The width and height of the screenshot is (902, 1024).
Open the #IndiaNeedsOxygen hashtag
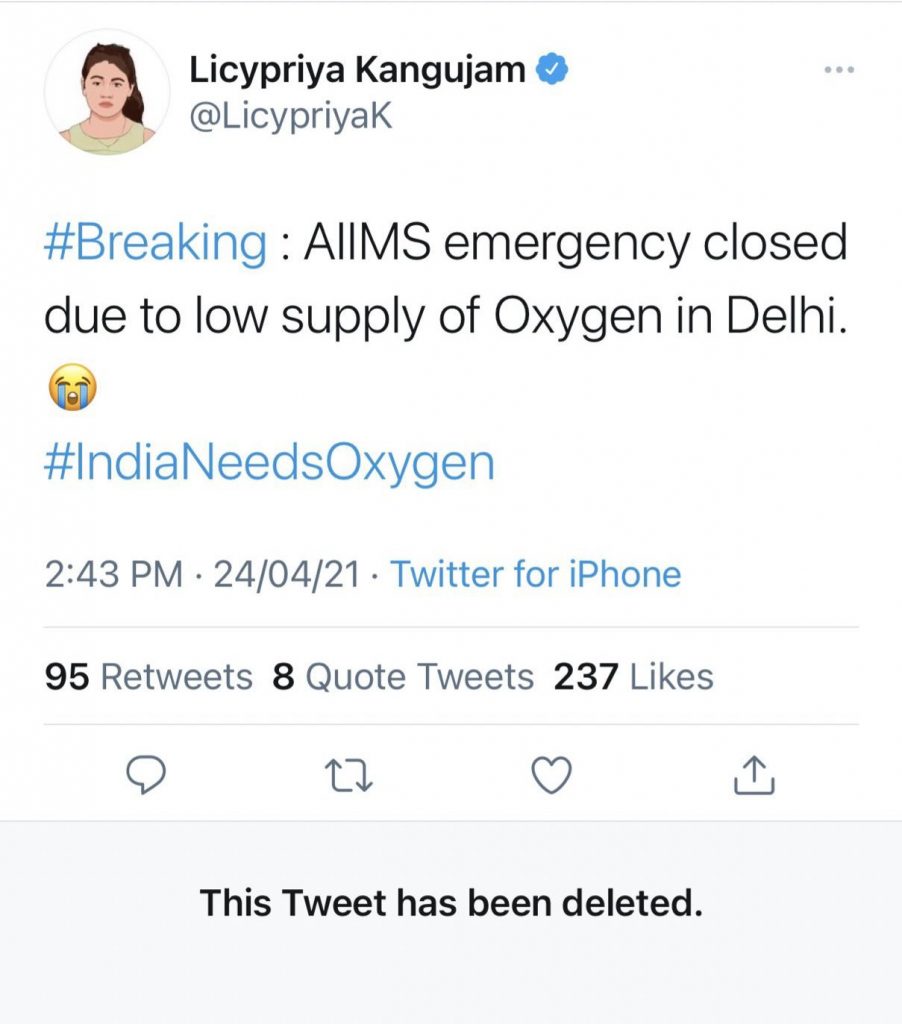point(270,463)
